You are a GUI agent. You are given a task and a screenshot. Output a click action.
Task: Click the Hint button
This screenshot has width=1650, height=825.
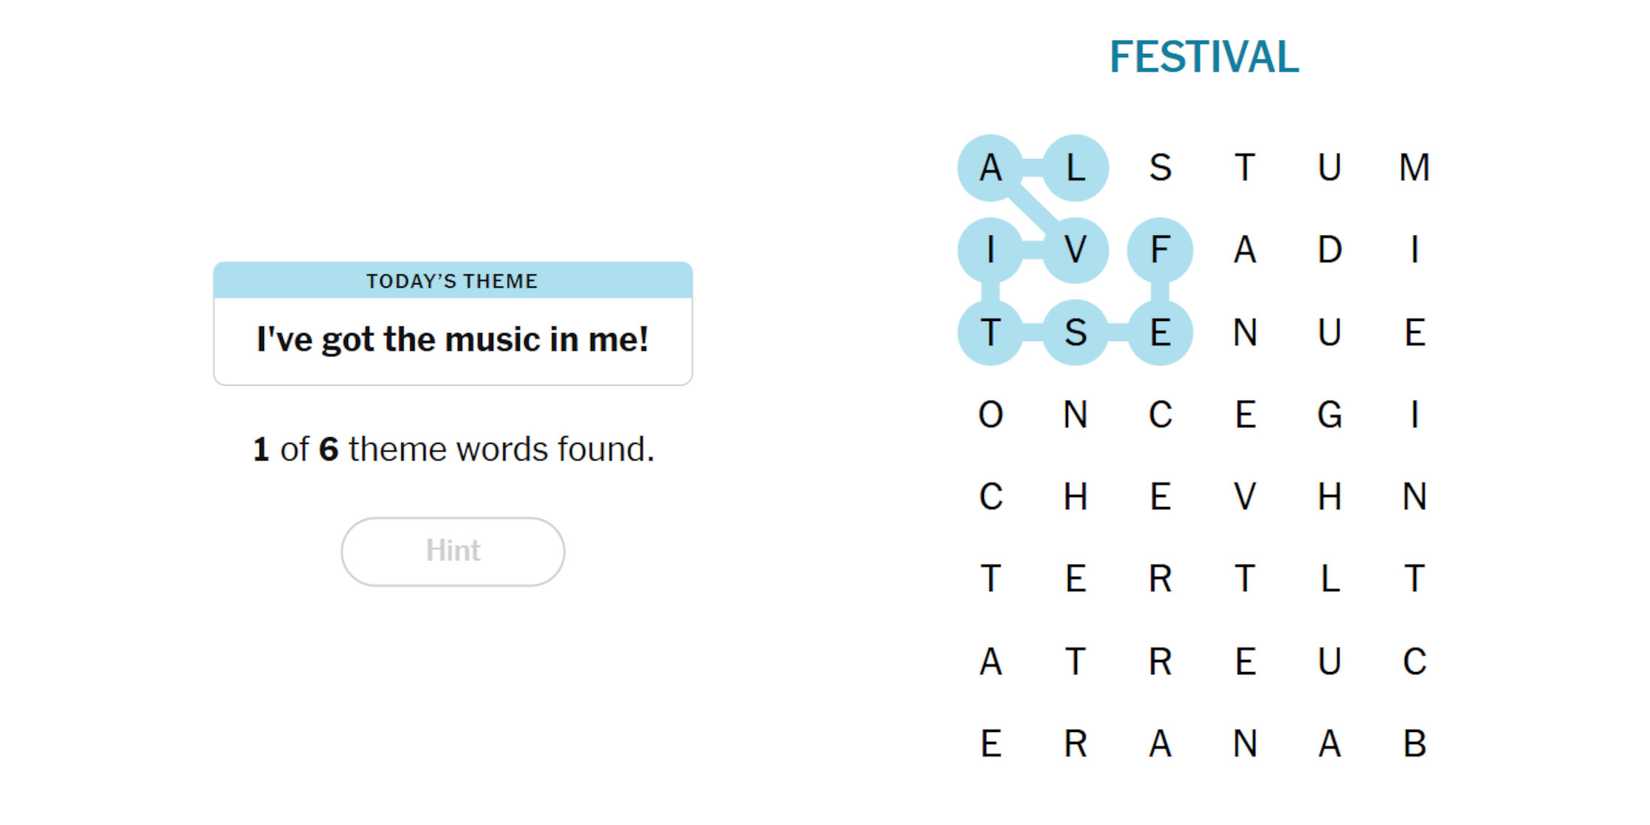pyautogui.click(x=452, y=551)
